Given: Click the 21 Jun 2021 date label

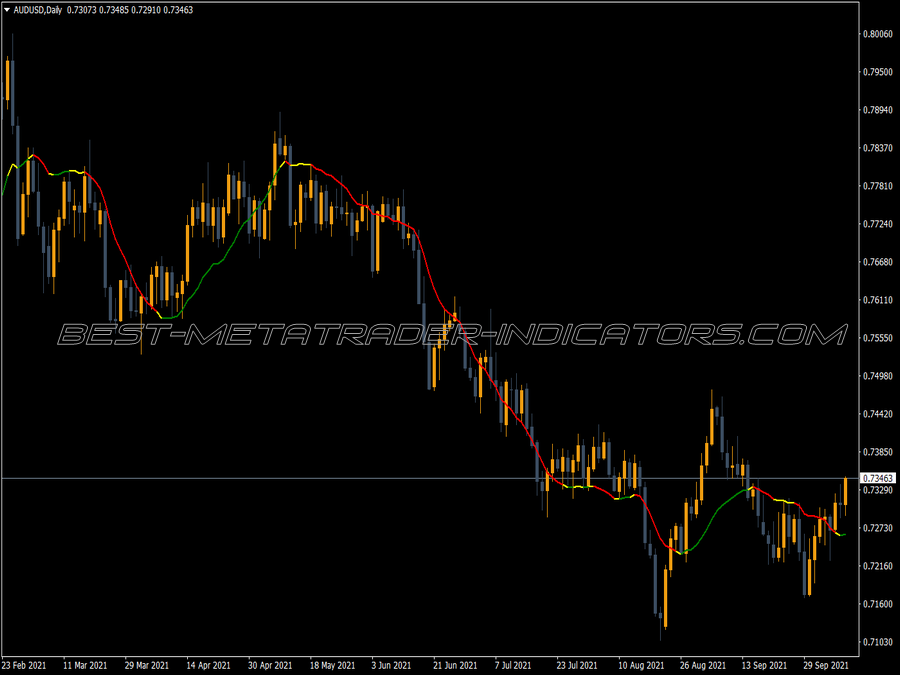Looking at the screenshot, I should tap(455, 665).
